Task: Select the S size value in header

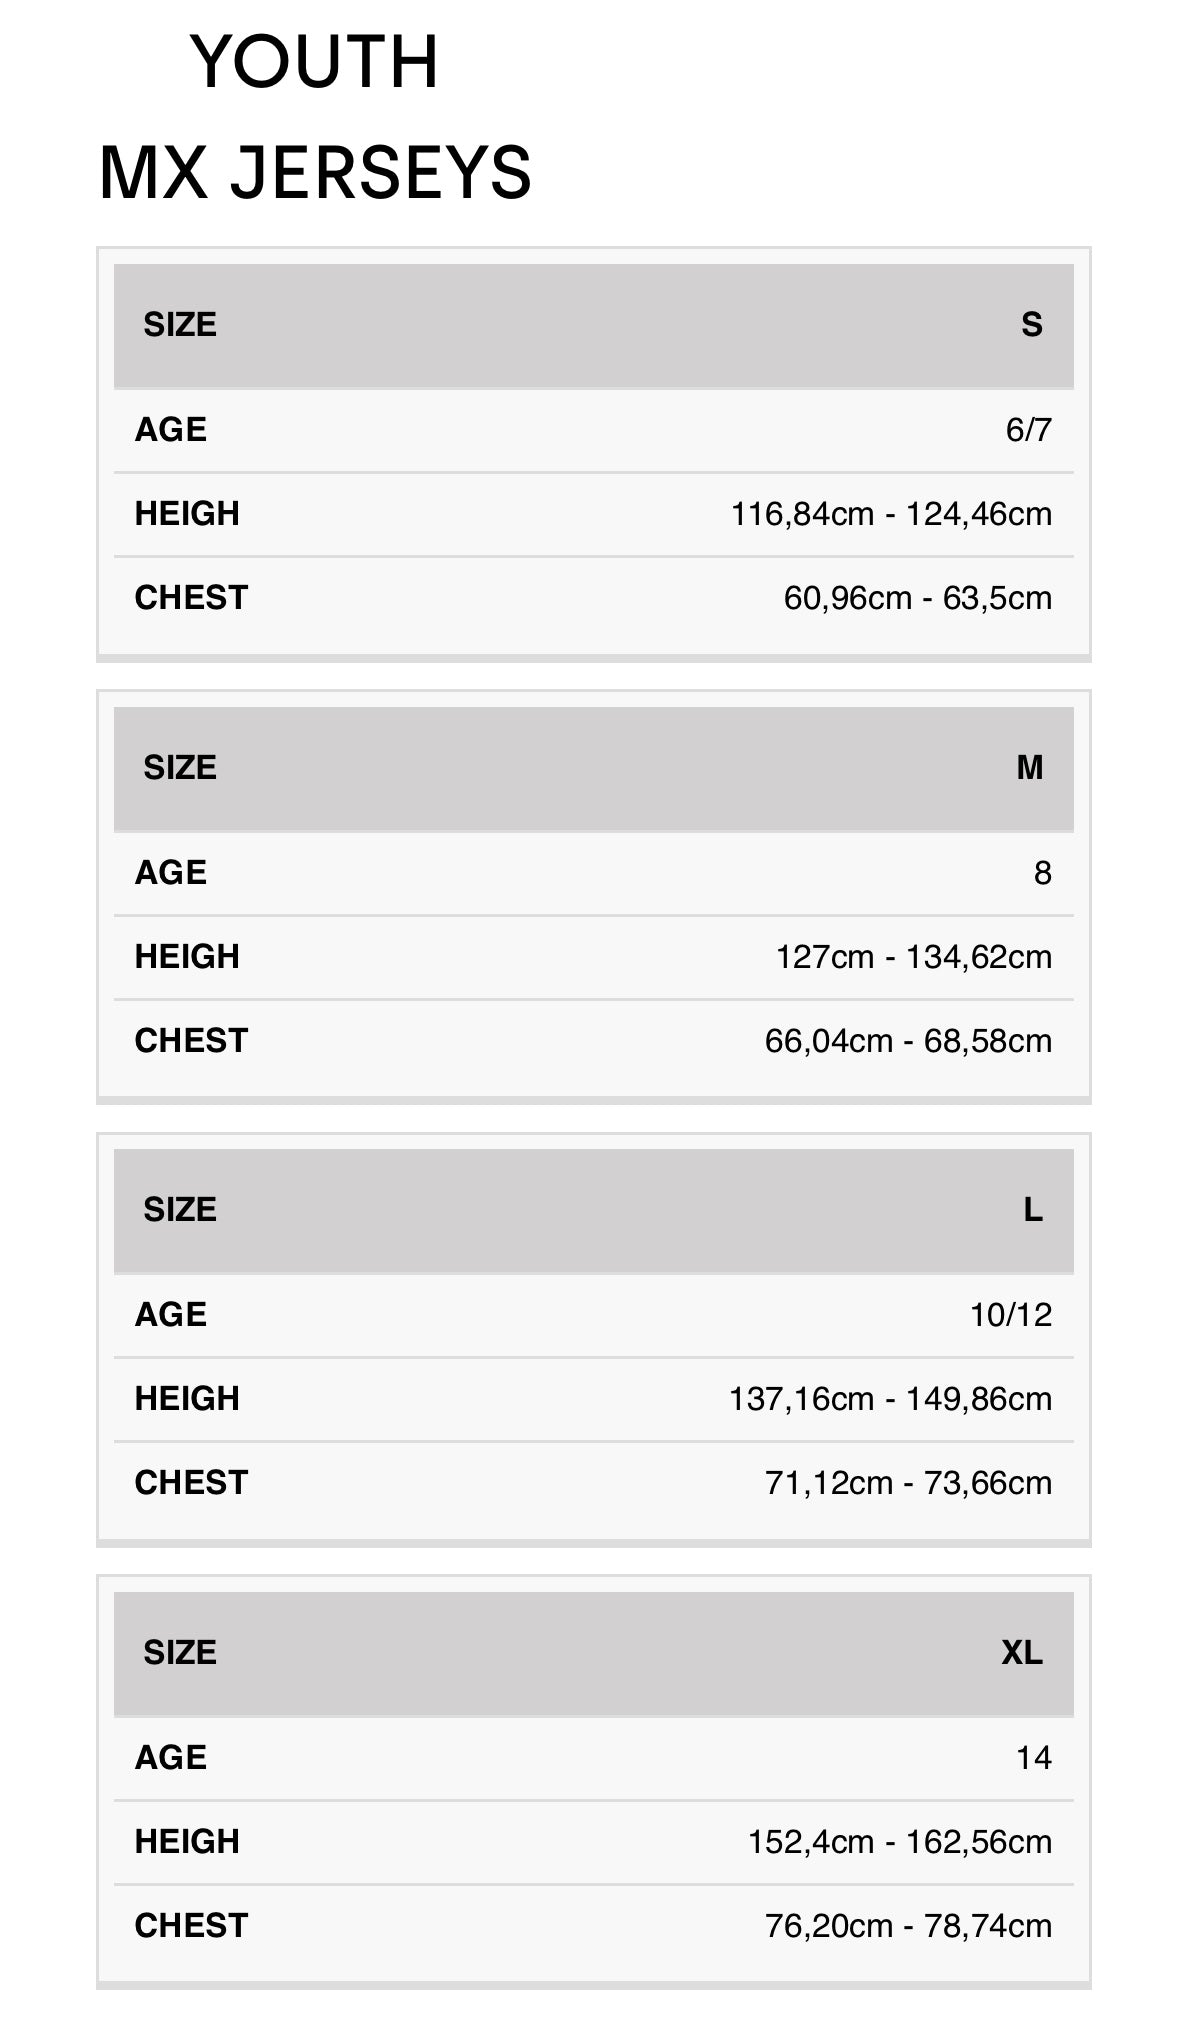Action: point(1031,325)
